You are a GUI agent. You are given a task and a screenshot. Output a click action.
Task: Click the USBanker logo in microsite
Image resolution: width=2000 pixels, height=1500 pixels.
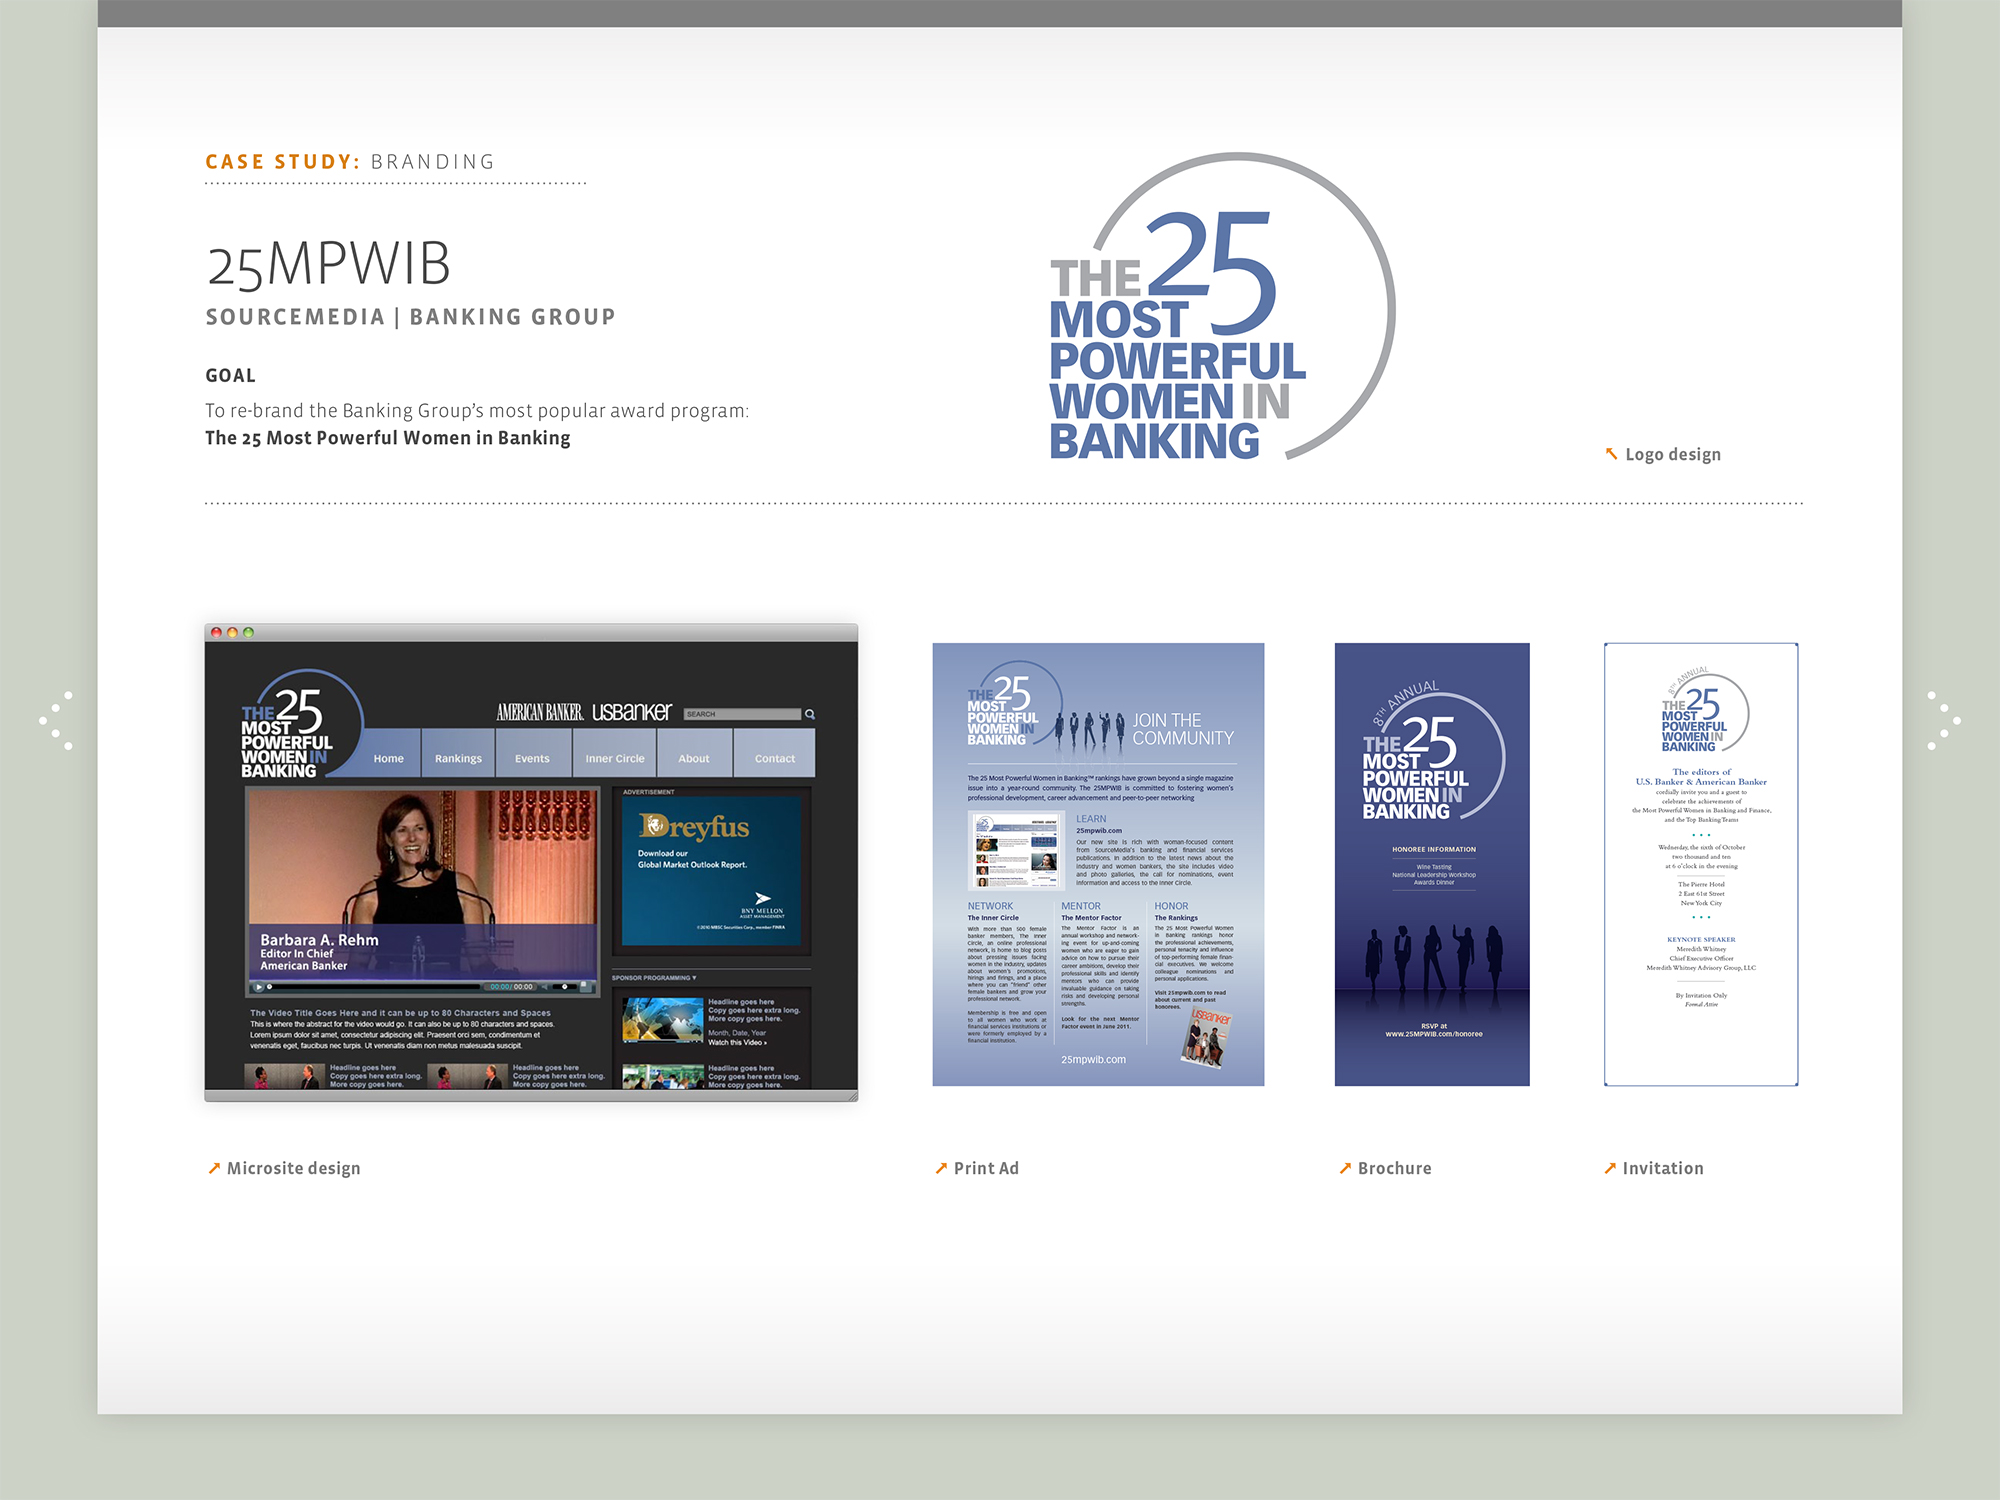pyautogui.click(x=632, y=712)
